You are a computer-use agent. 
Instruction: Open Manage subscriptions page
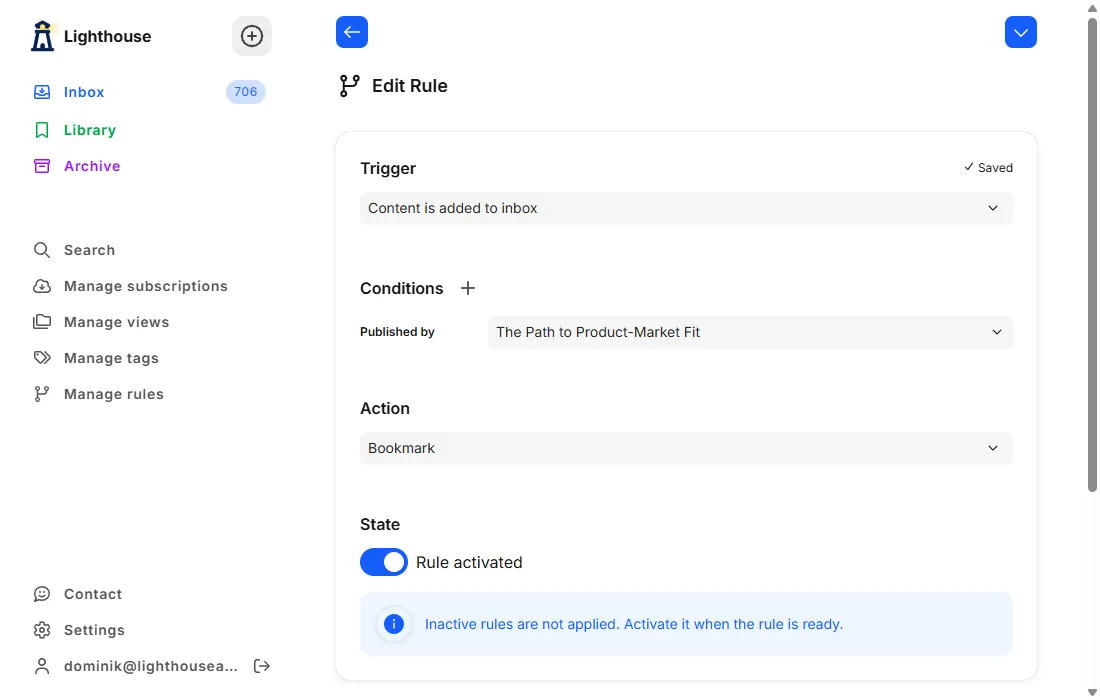coord(145,286)
